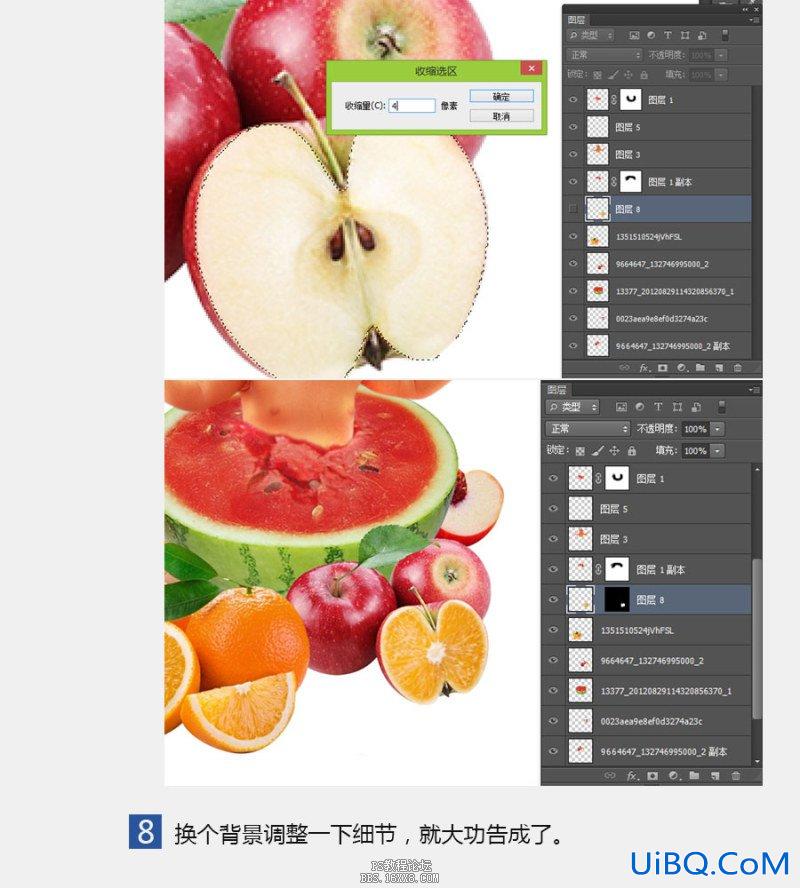Viewport: 800px width, 888px height.
Task: Open upper Layers panel flyout menu
Action: coord(755,20)
